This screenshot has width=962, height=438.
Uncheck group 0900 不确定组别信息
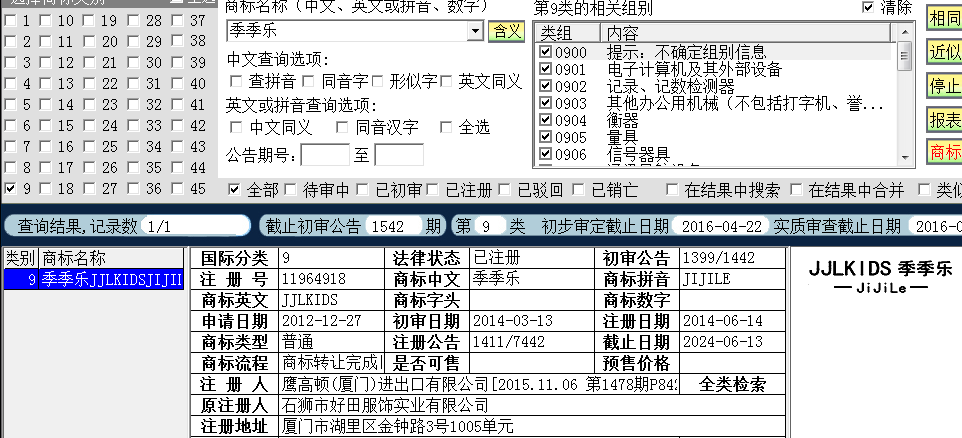tap(545, 52)
